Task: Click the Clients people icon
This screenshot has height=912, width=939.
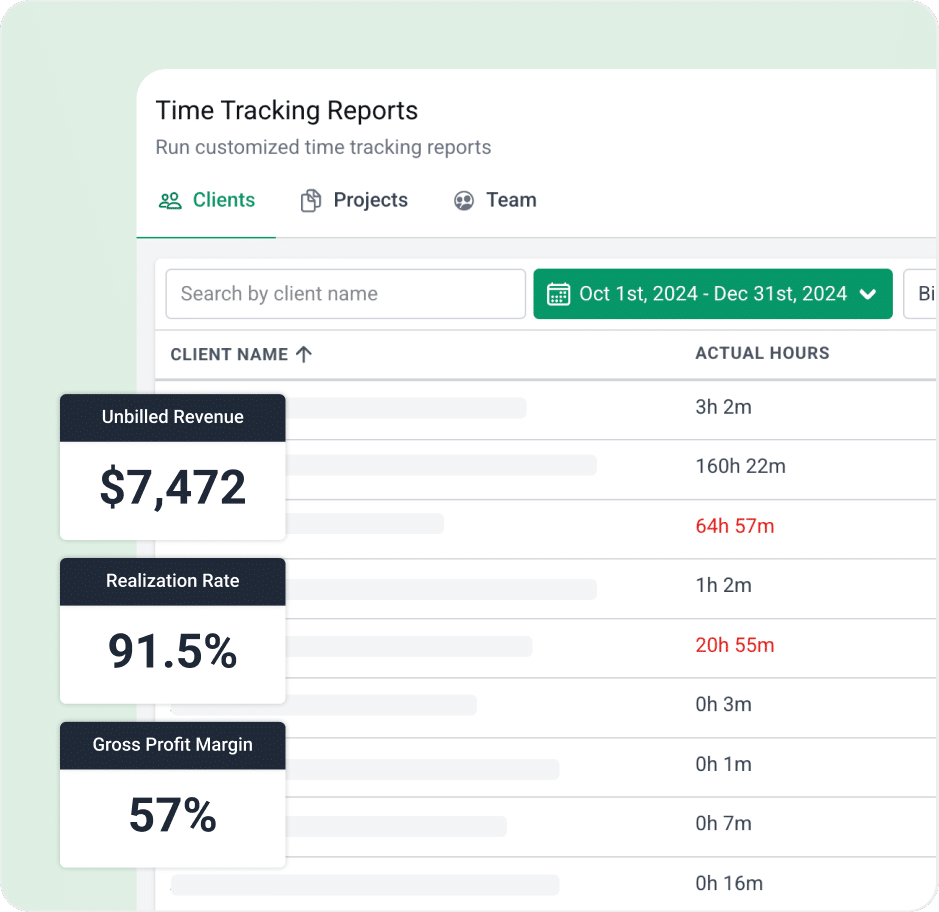Action: pos(170,201)
